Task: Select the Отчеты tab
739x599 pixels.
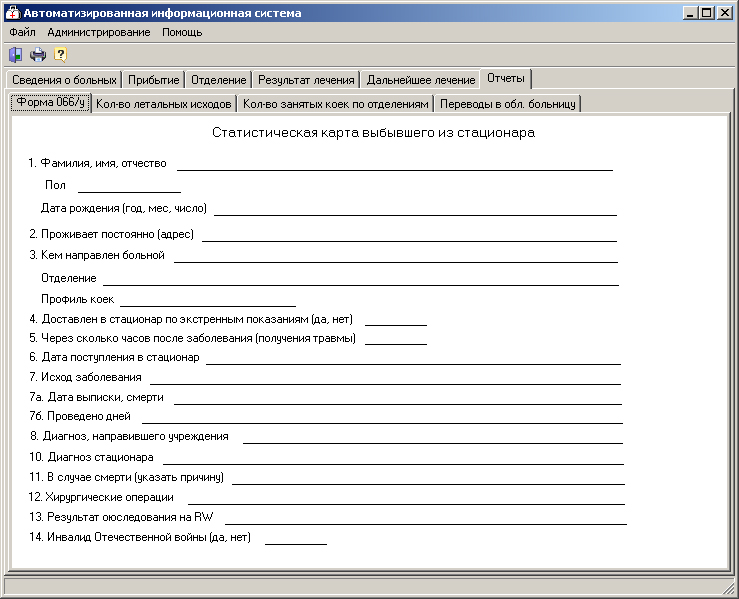Action: click(x=506, y=78)
